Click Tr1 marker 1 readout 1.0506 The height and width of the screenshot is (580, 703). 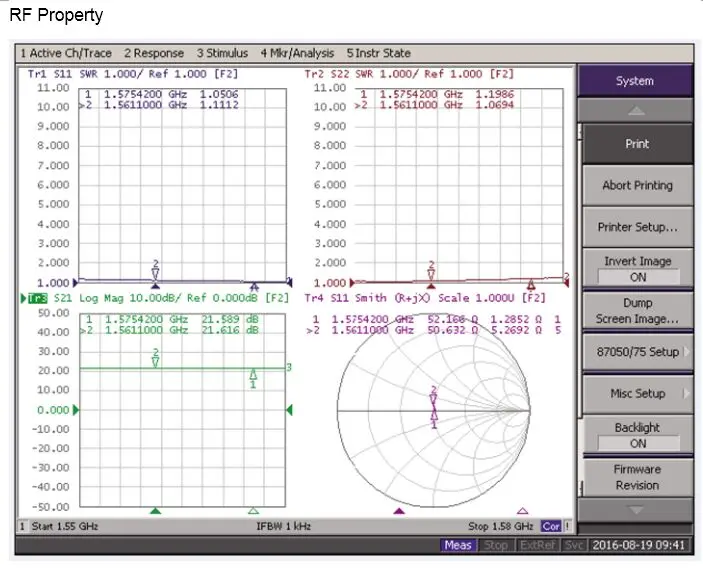[x=219, y=94]
